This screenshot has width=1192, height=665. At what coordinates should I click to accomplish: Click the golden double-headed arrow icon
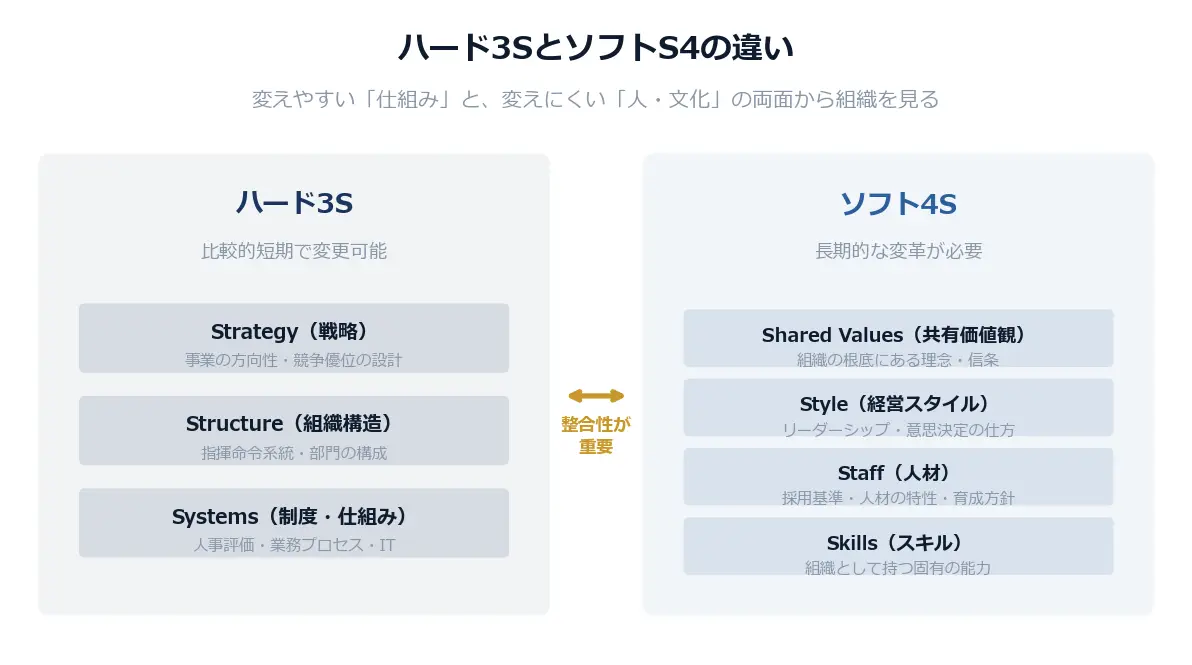click(596, 396)
